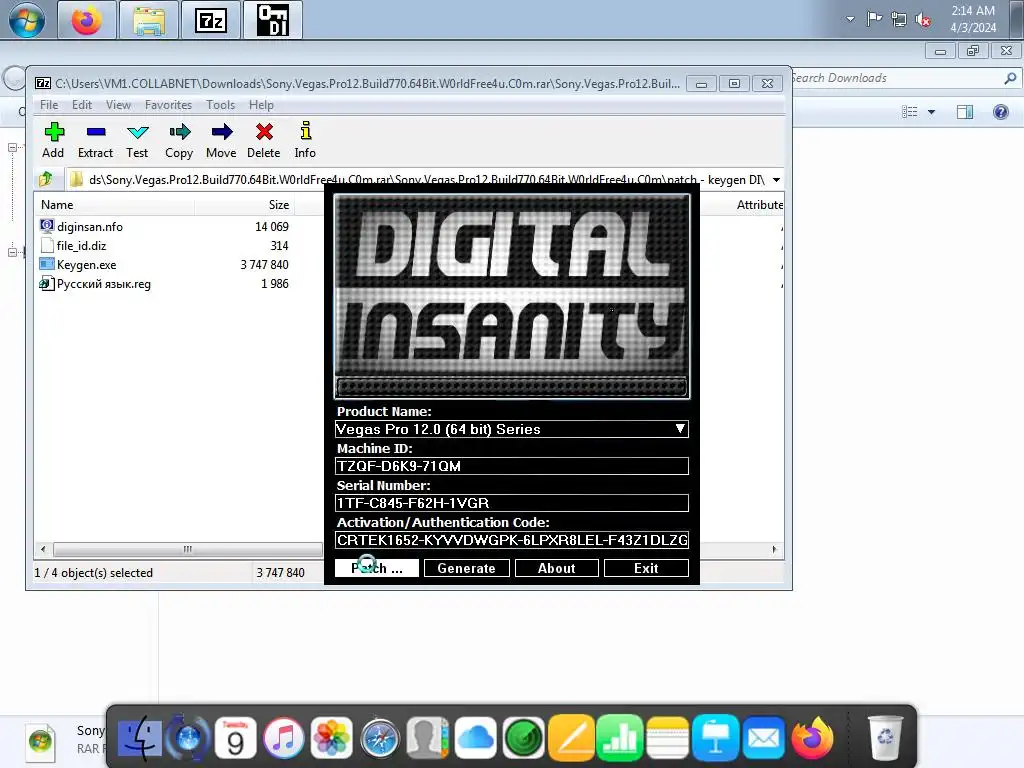Viewport: 1024px width, 768px height.
Task: Toggle the preview pane icon in Explorer
Action: (x=965, y=112)
